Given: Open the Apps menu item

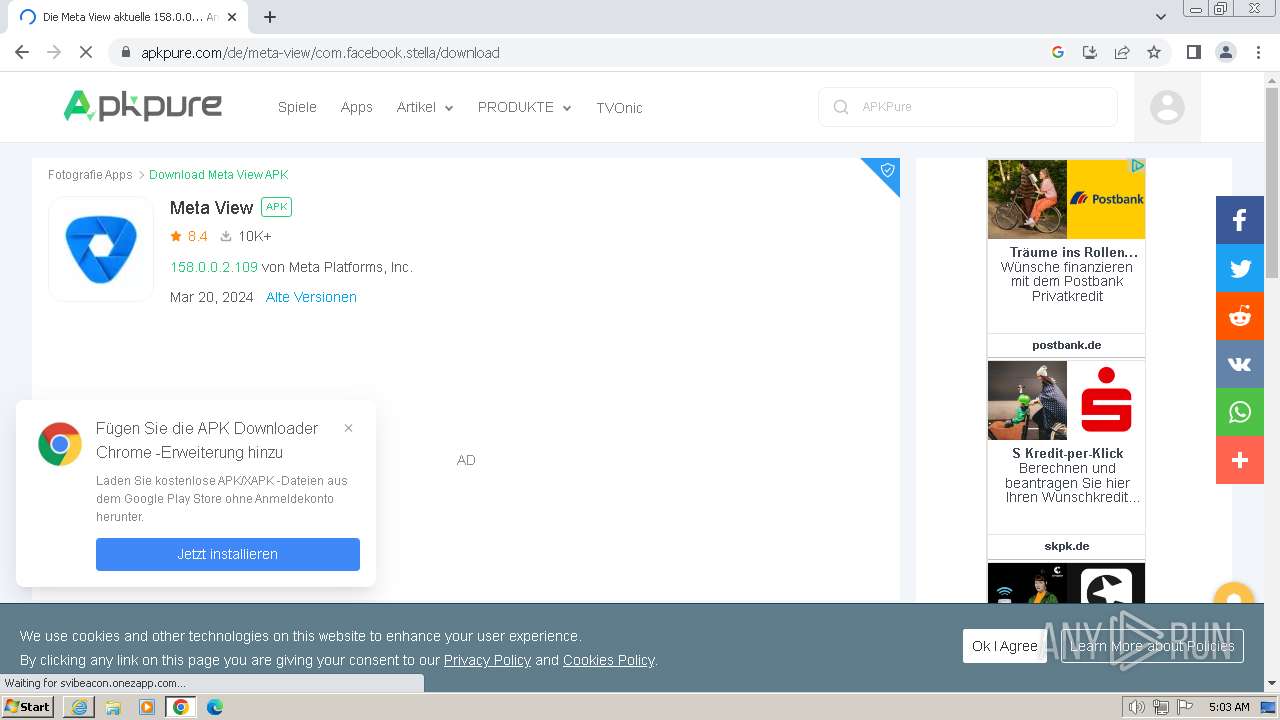Looking at the screenshot, I should [x=356, y=107].
